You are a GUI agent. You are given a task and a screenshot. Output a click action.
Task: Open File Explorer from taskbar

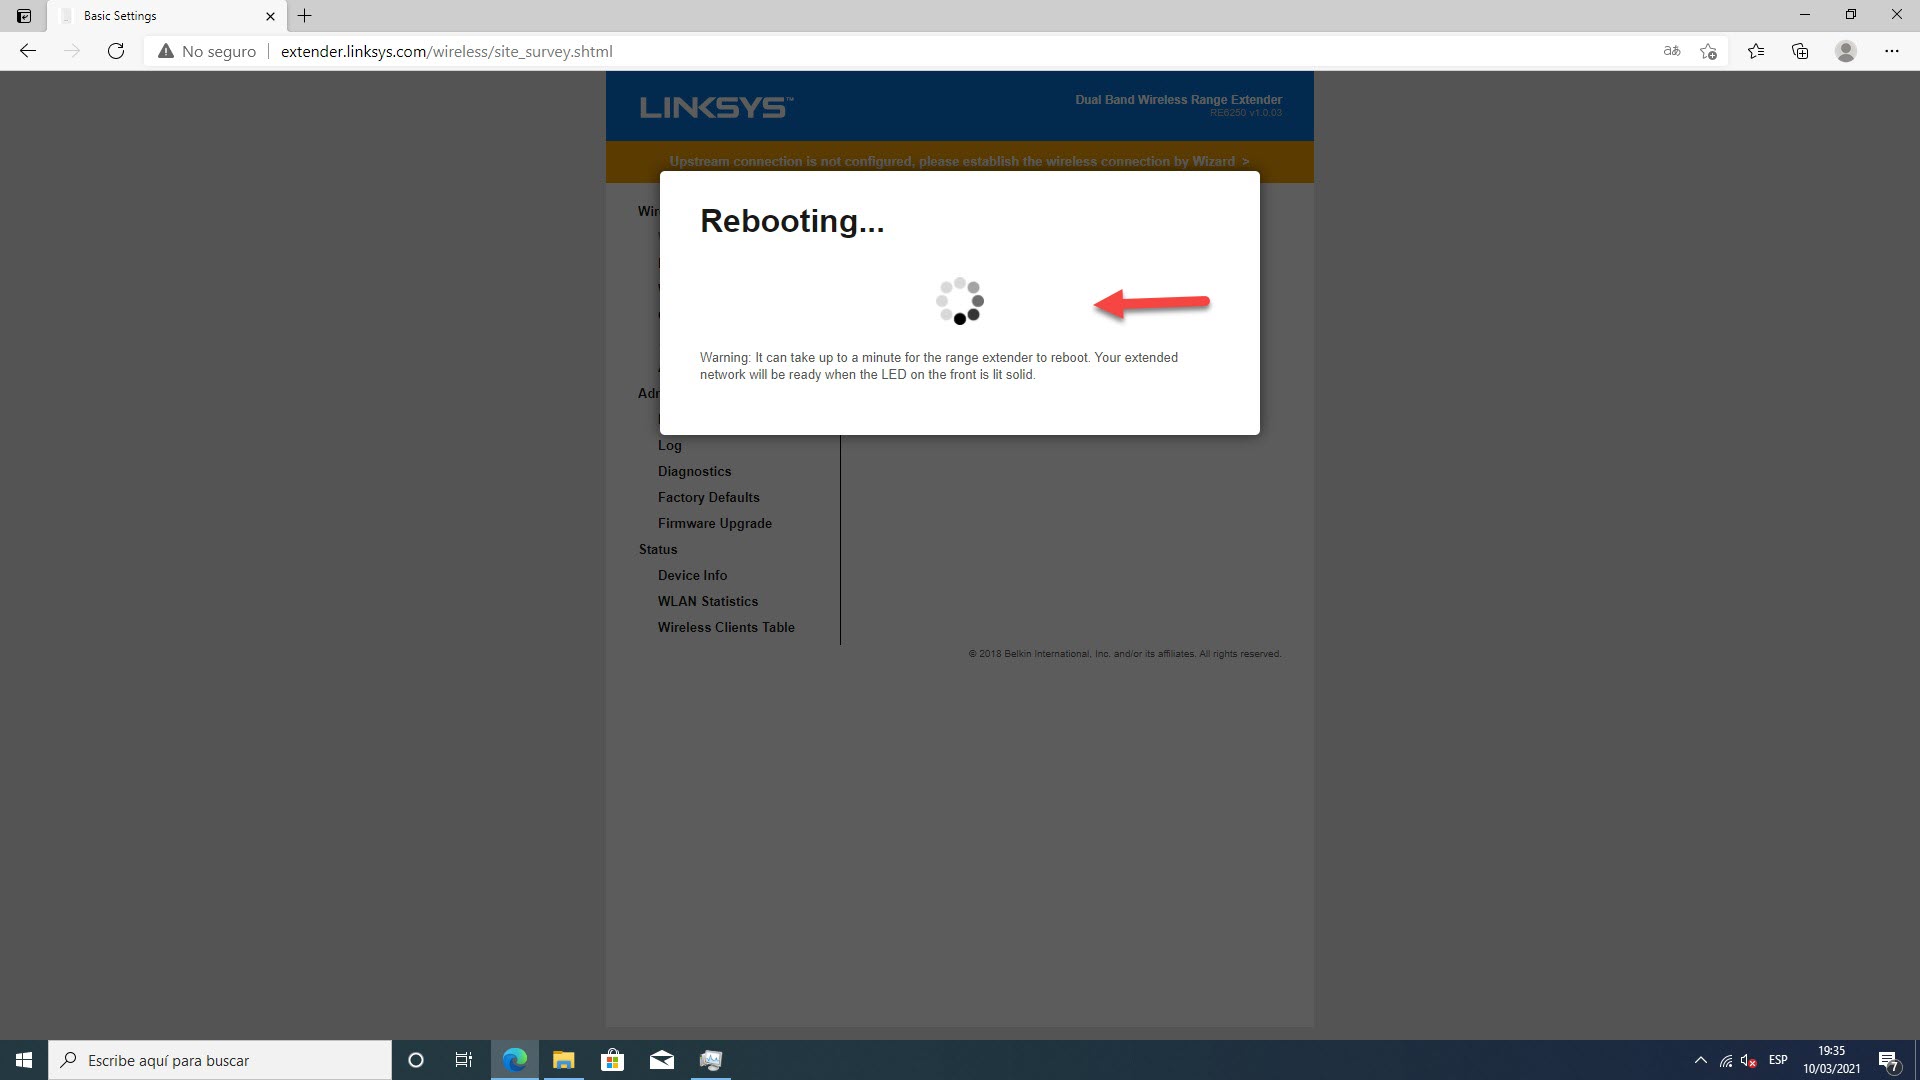tap(563, 1060)
